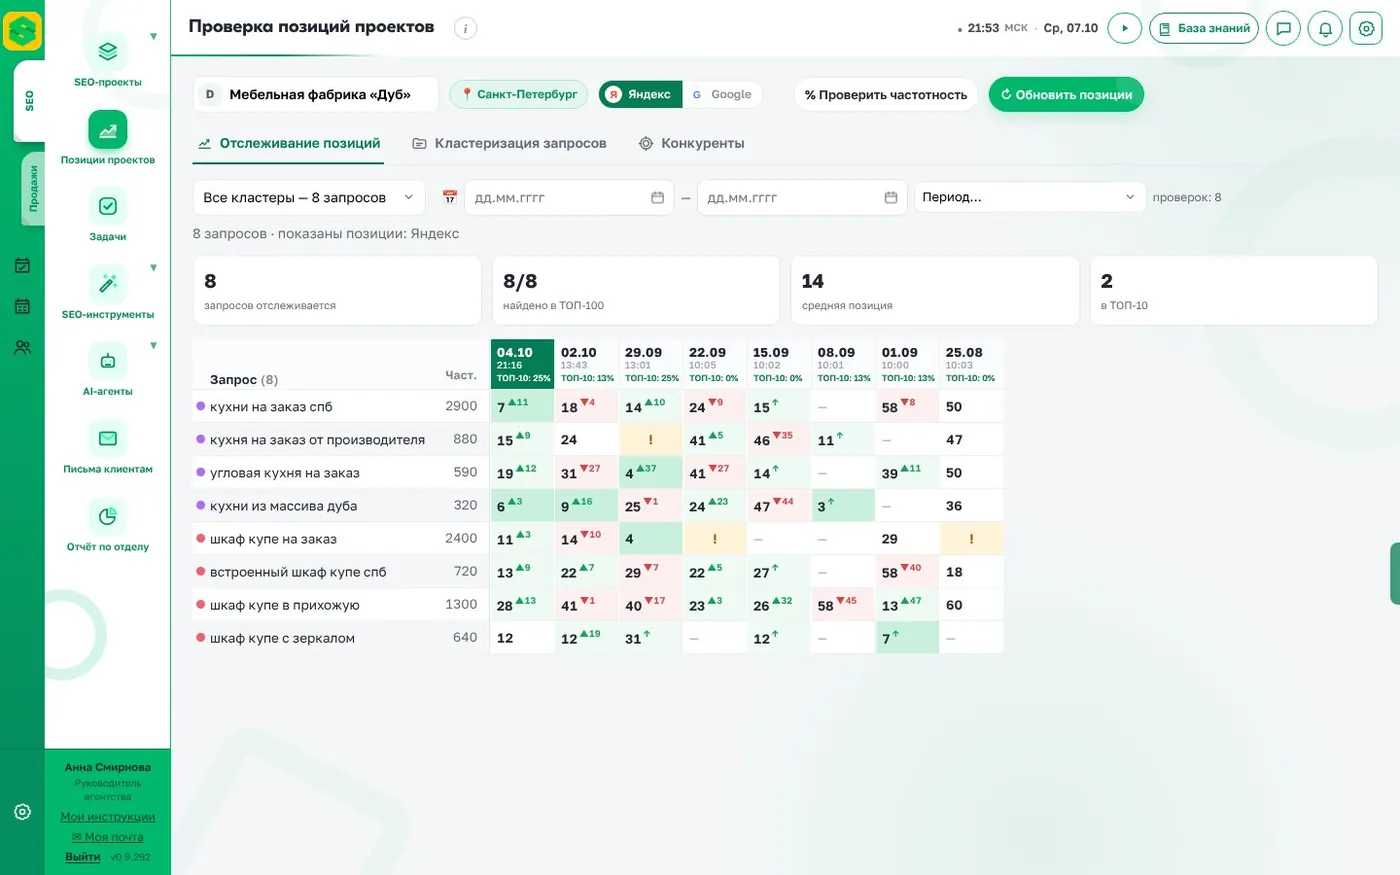
Task: Open the Все кластеры dropdown
Action: click(x=308, y=197)
